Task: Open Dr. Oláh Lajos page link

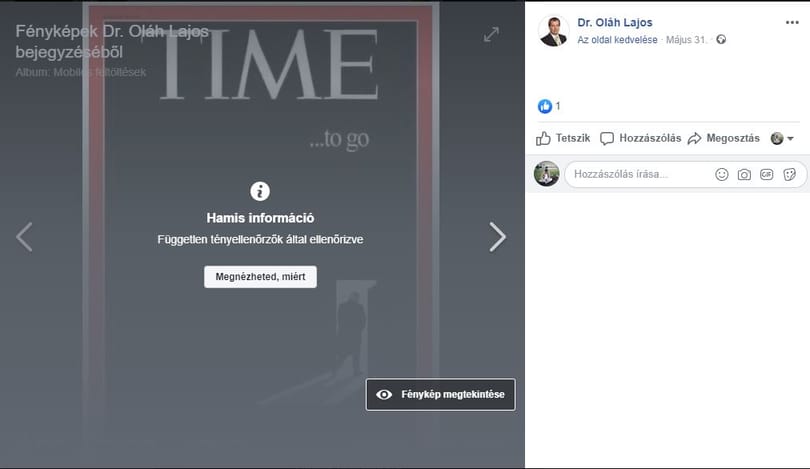Action: pyautogui.click(x=615, y=23)
